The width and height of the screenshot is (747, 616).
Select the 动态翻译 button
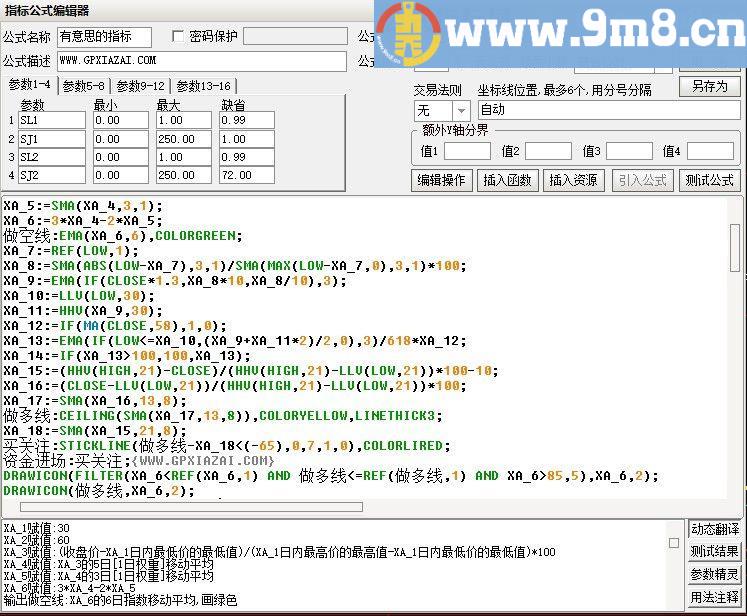point(715,529)
